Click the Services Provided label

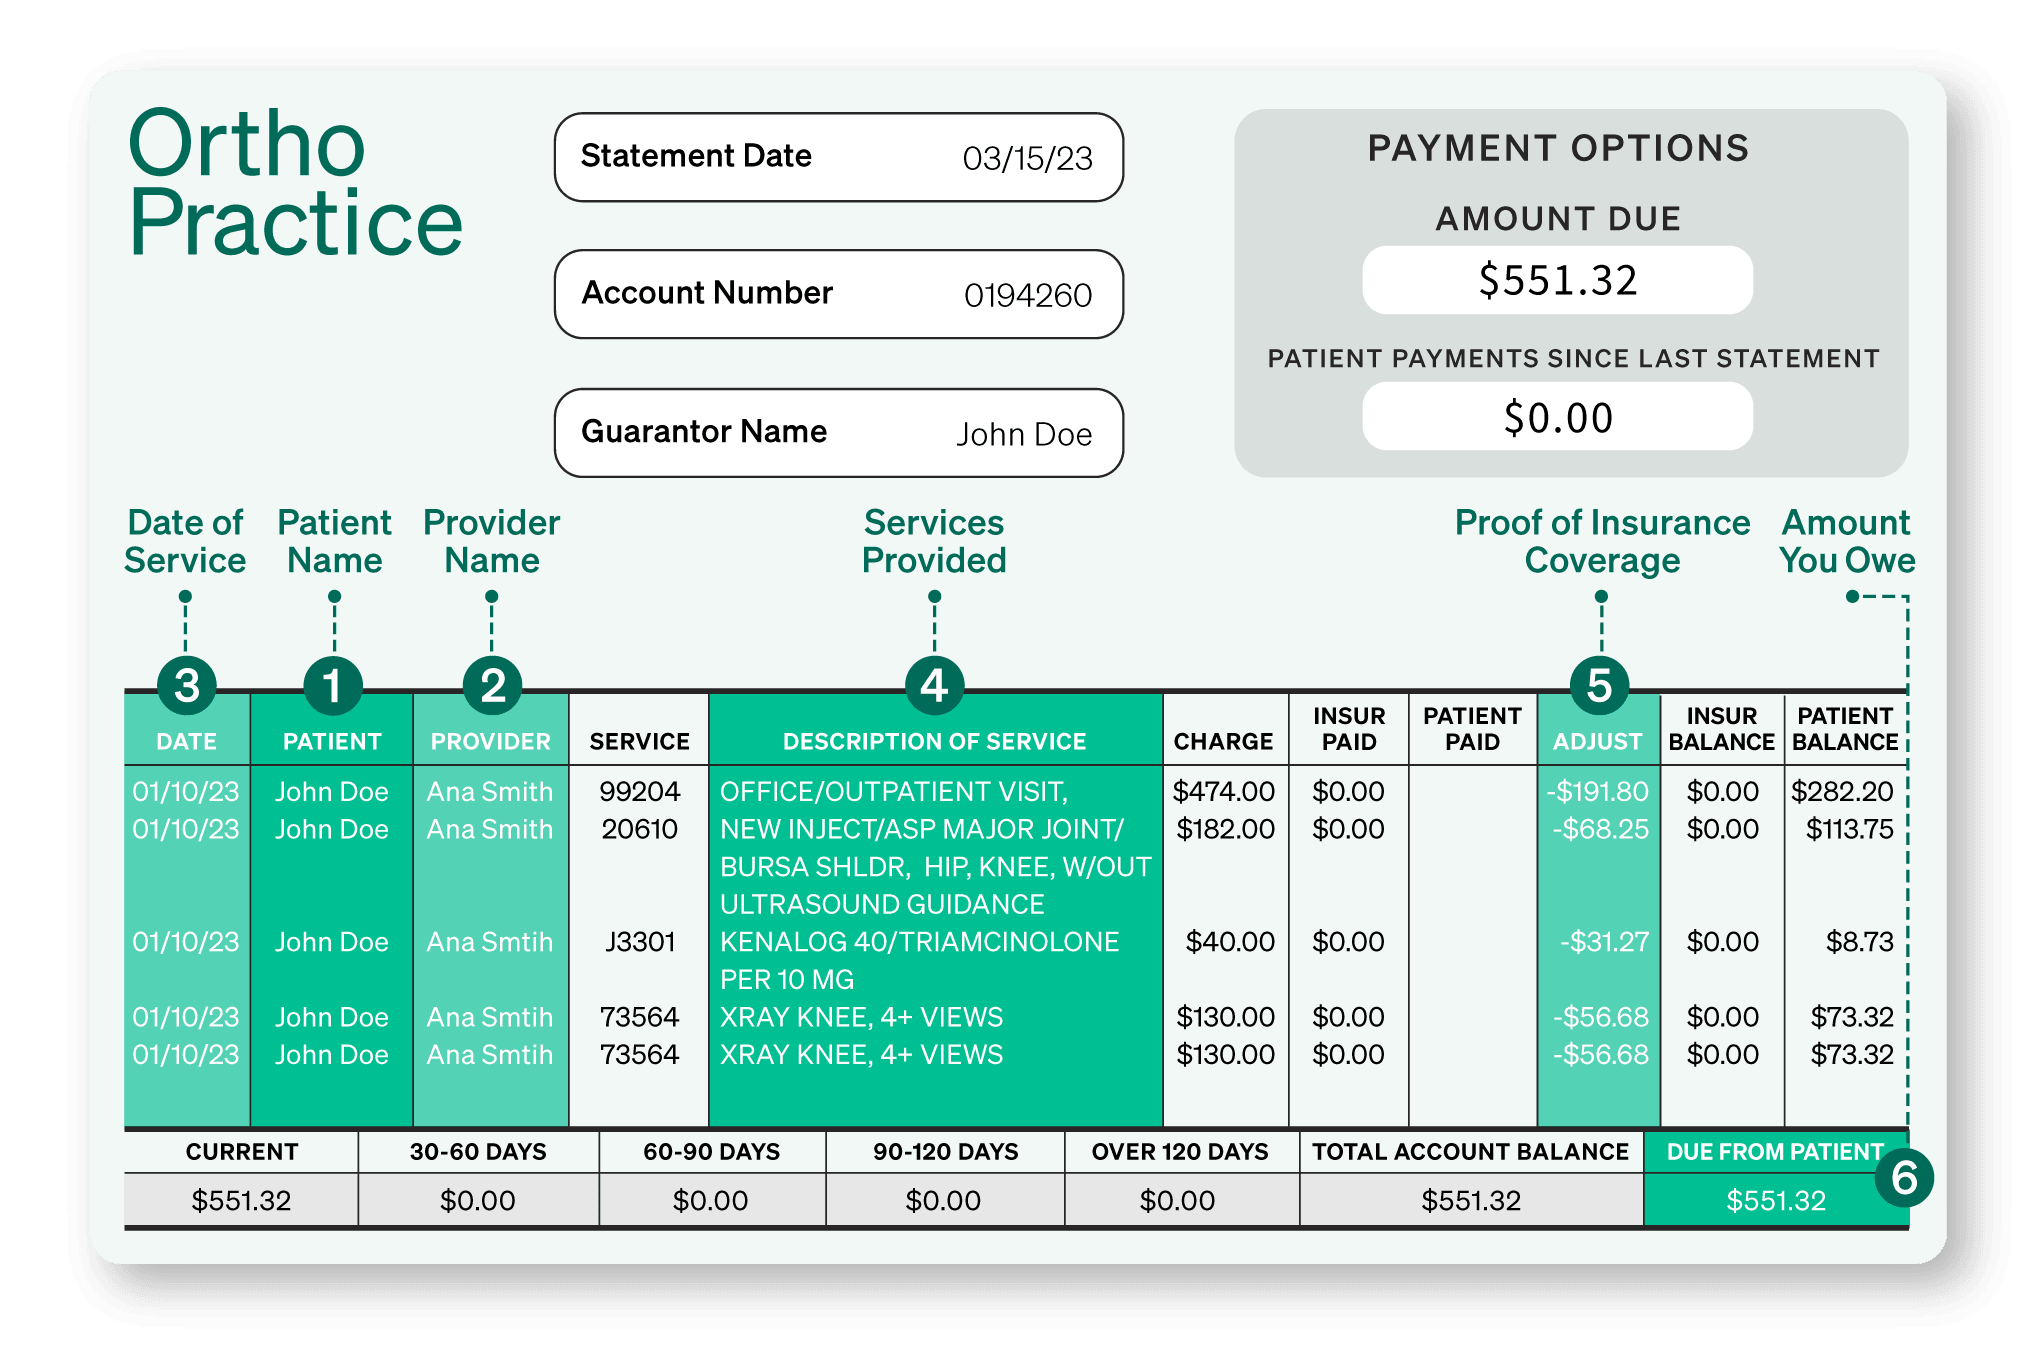coord(934,541)
